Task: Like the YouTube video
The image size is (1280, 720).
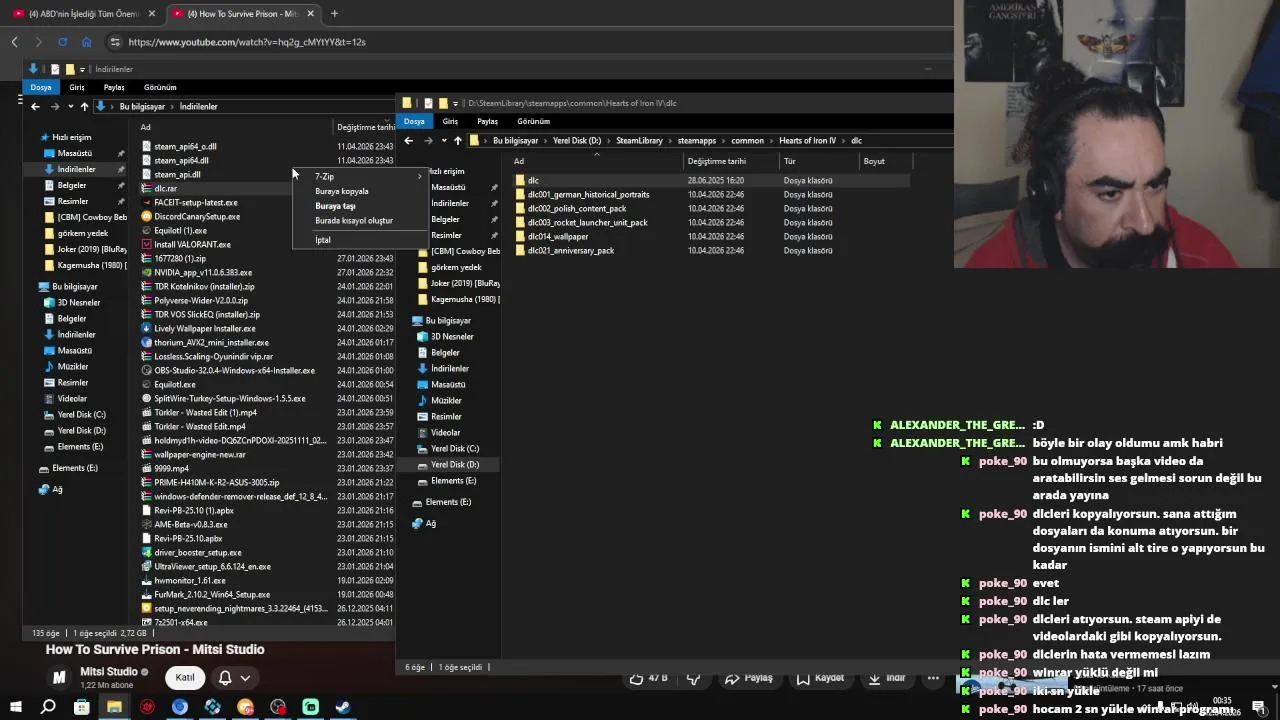Action: [648, 678]
